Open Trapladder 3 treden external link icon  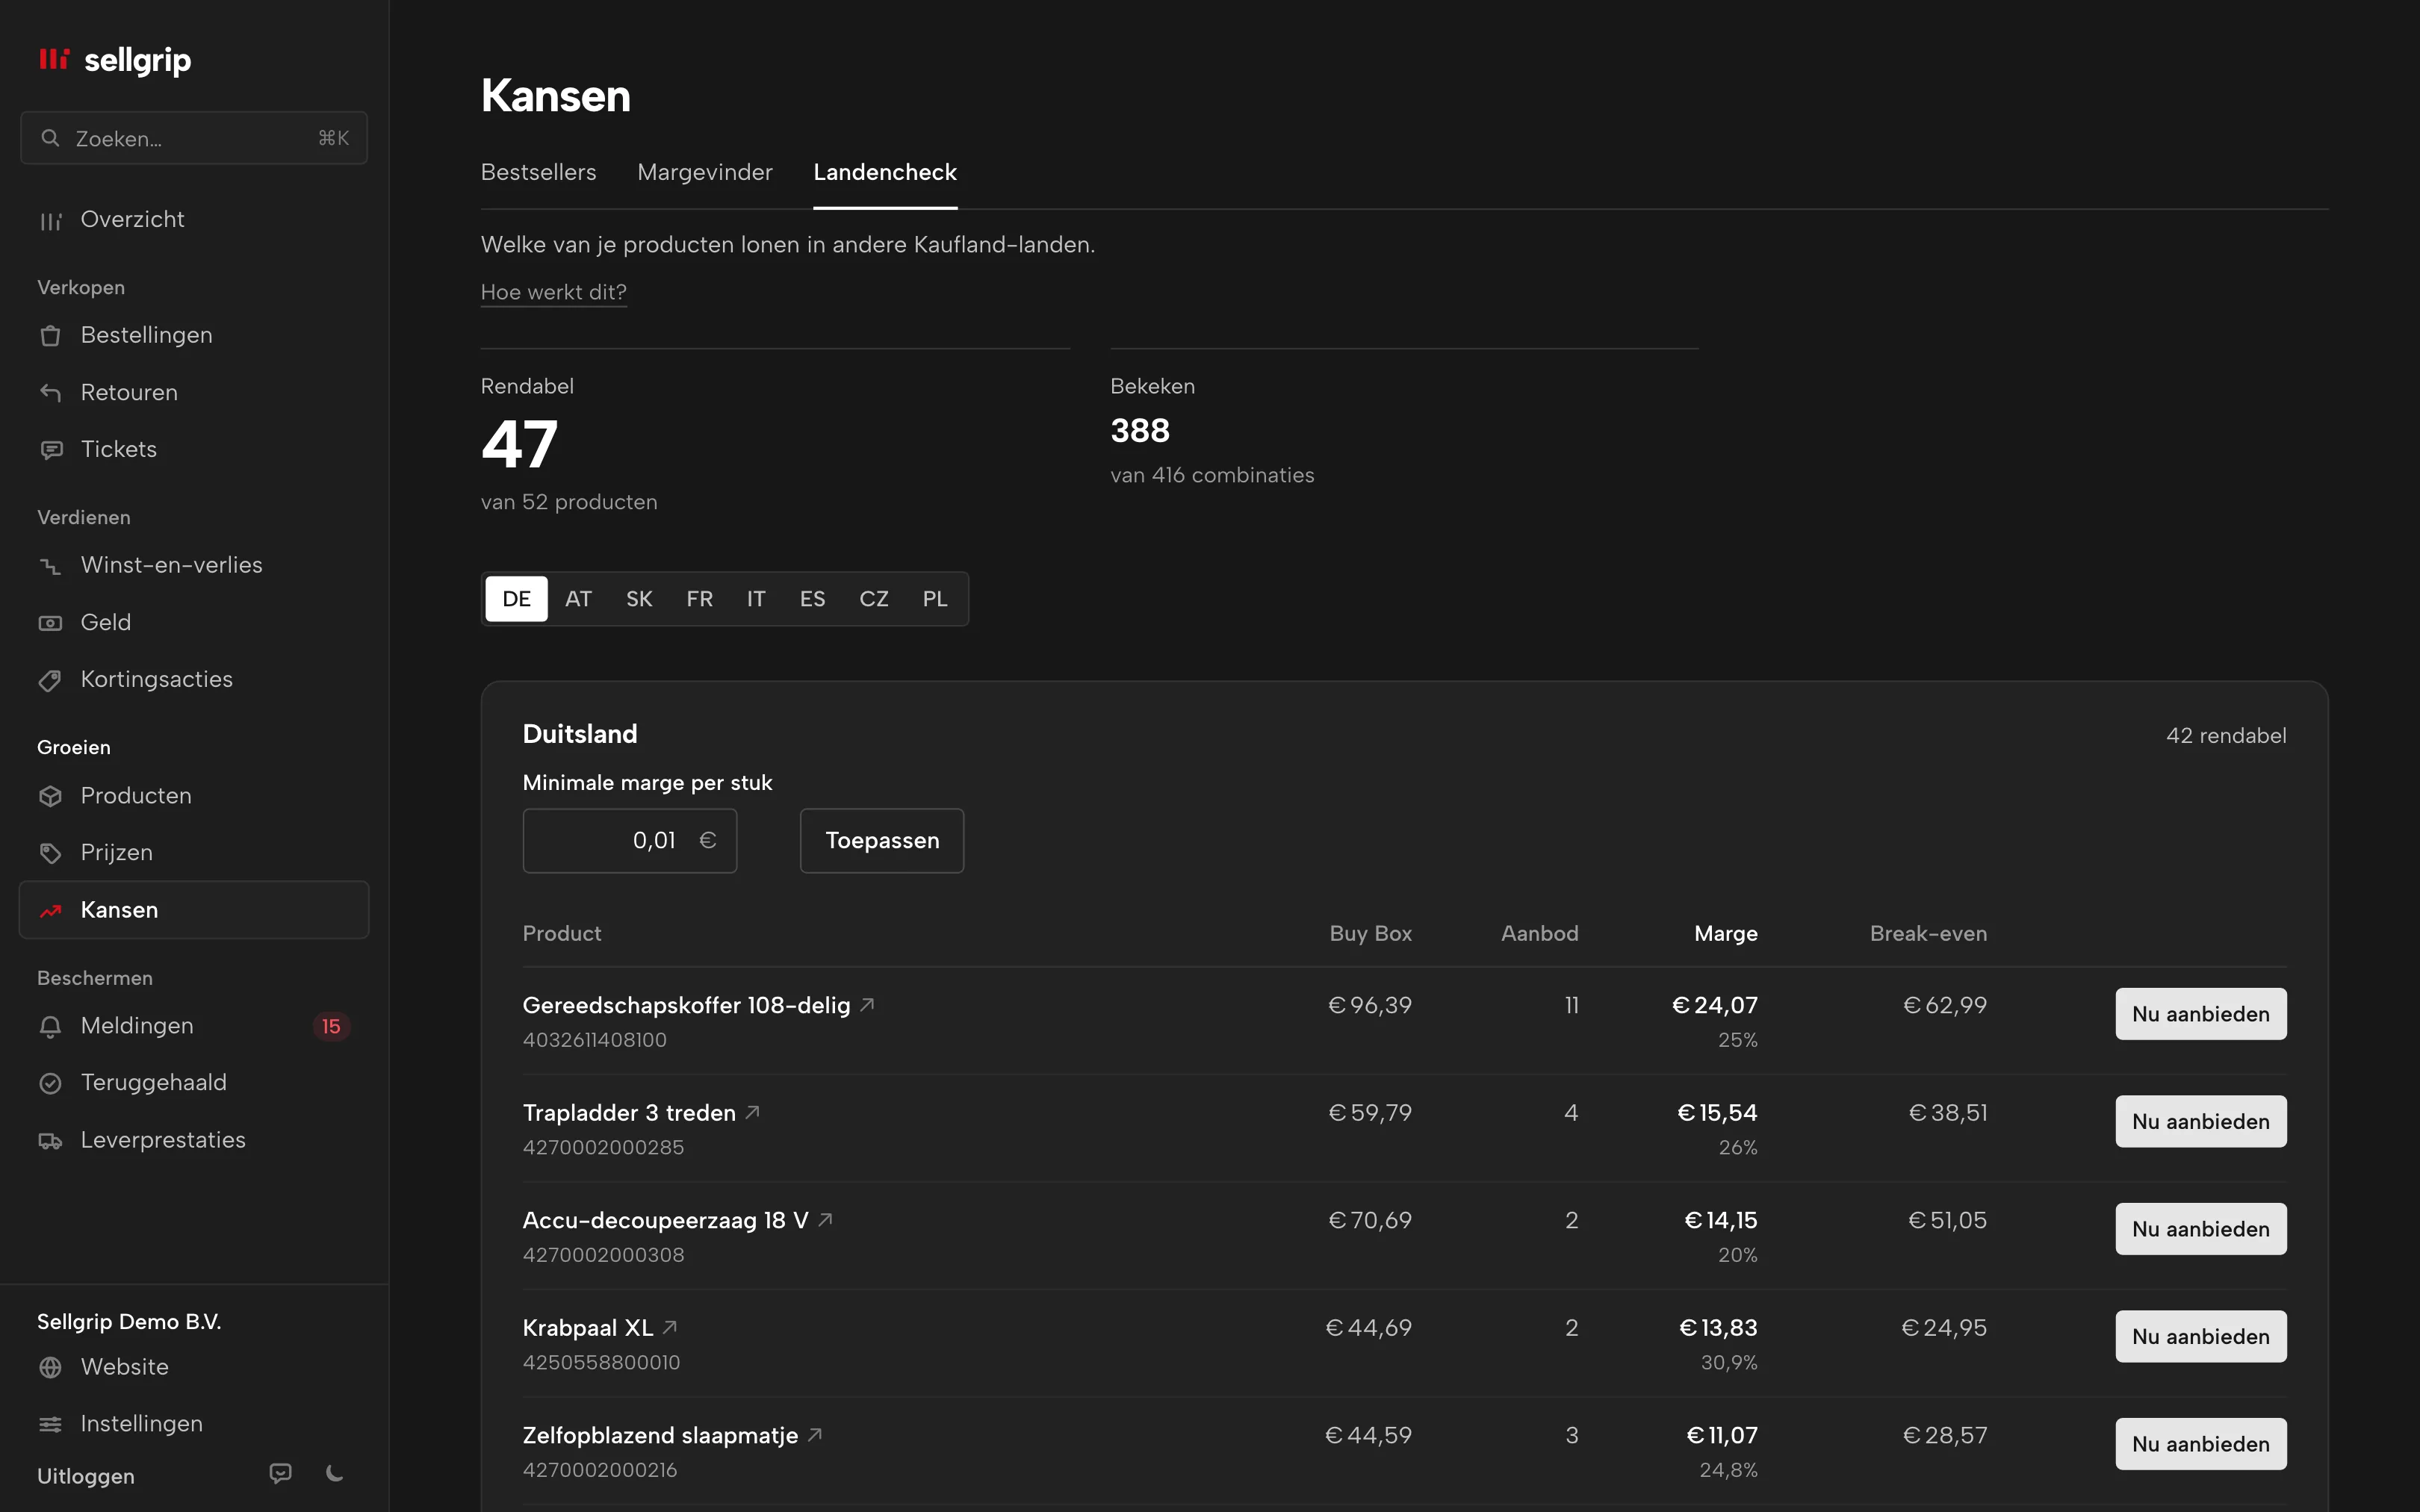753,1112
